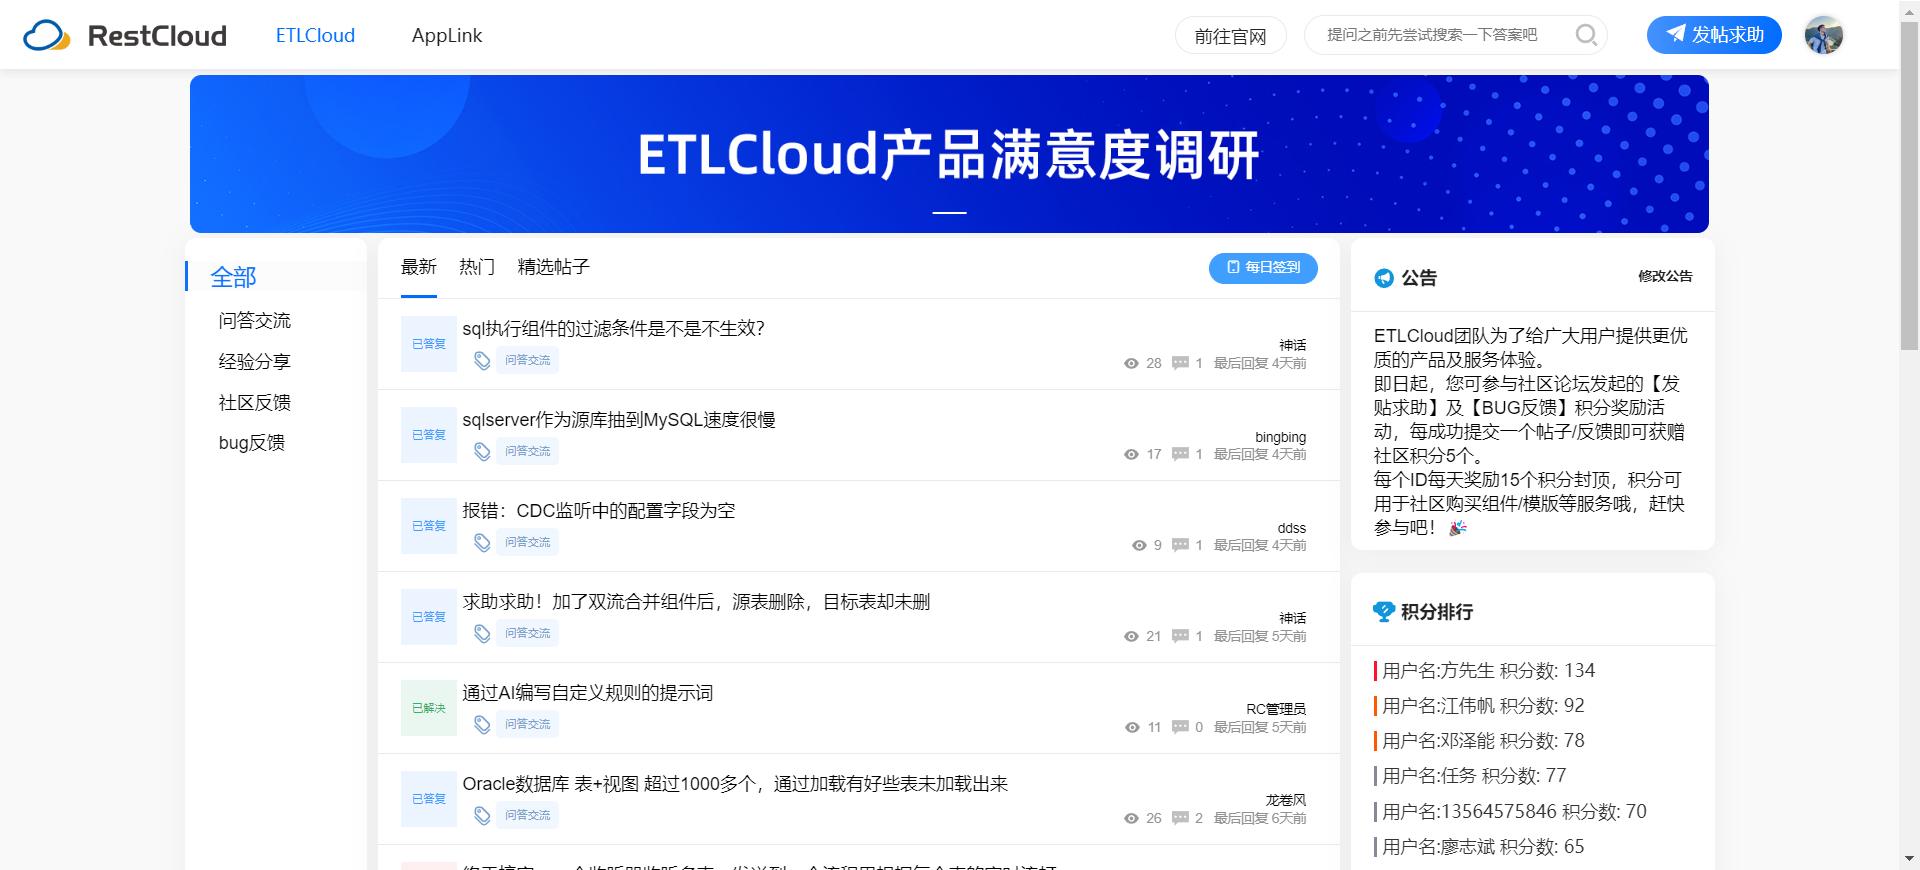This screenshot has height=870, width=1920.
Task: Click the 修改公告 link
Action: pyautogui.click(x=1665, y=276)
